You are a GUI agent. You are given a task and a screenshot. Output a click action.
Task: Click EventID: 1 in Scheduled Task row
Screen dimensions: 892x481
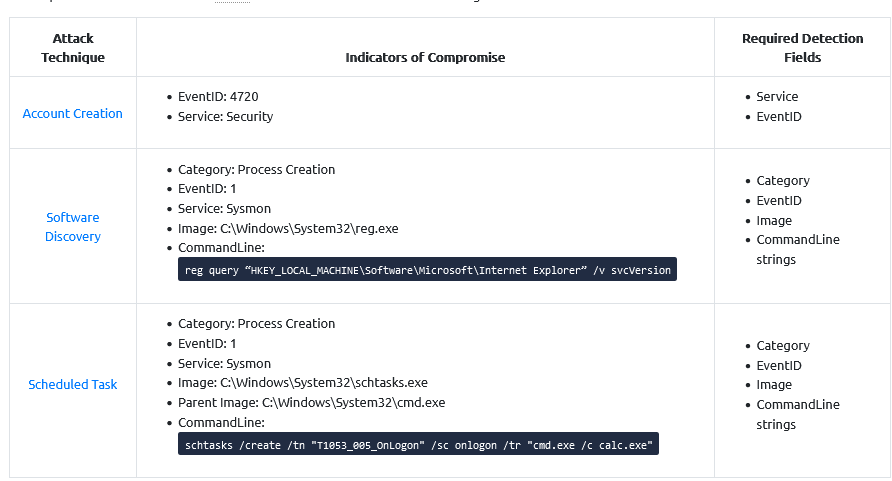coord(207,343)
